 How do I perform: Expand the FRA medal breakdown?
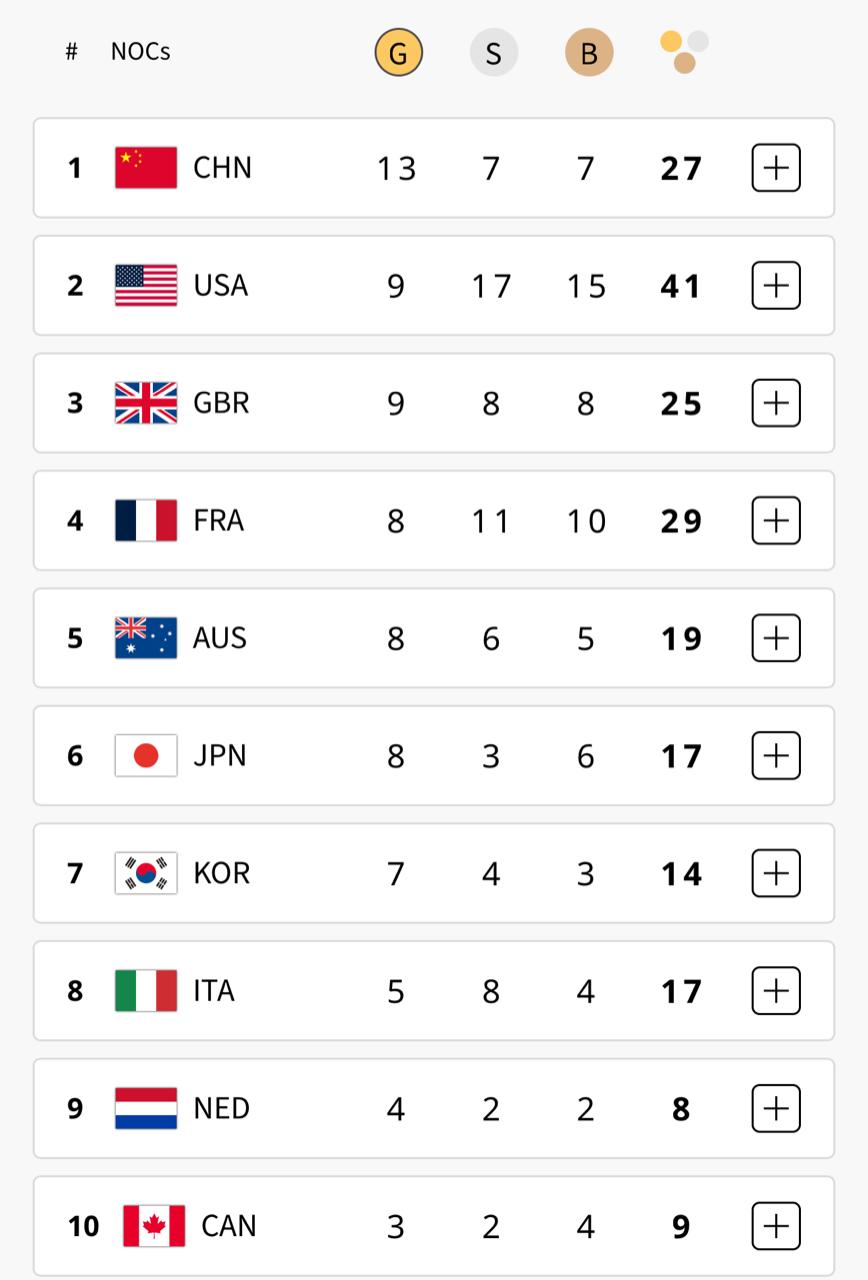(776, 521)
